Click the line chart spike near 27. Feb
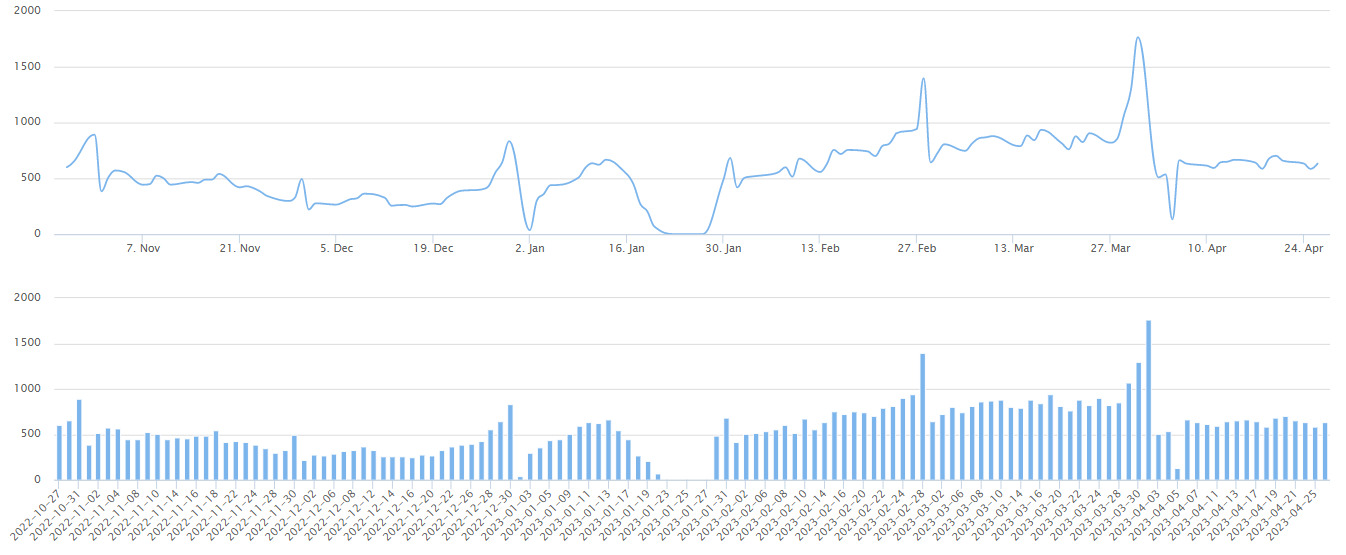Viewport: 1346px width, 555px height. coord(923,79)
